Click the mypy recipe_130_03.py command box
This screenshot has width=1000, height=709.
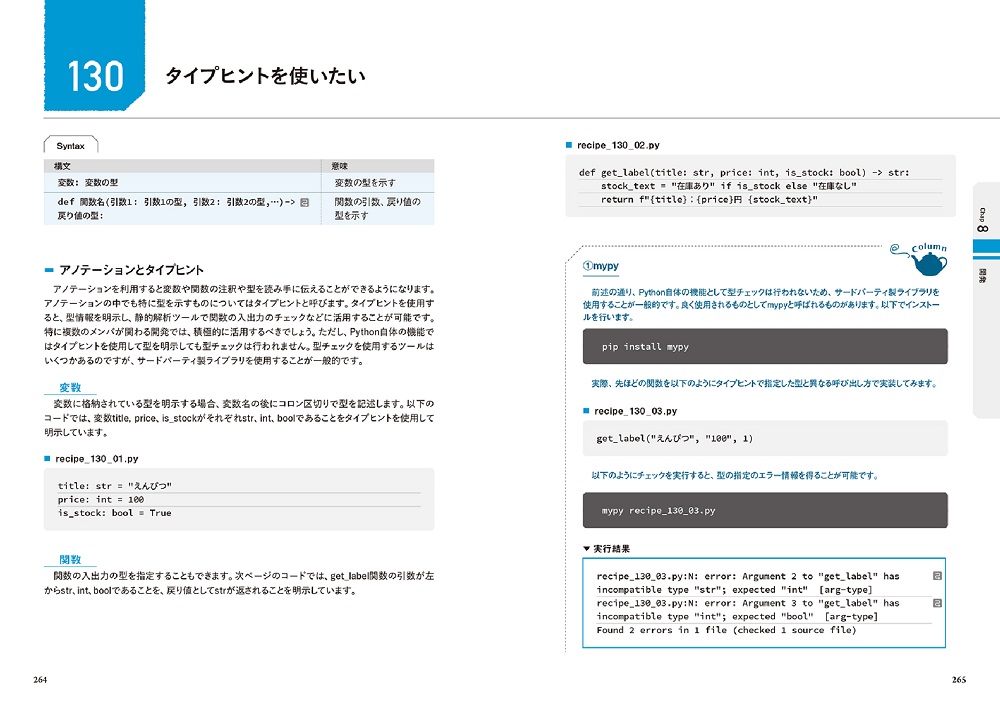point(765,510)
